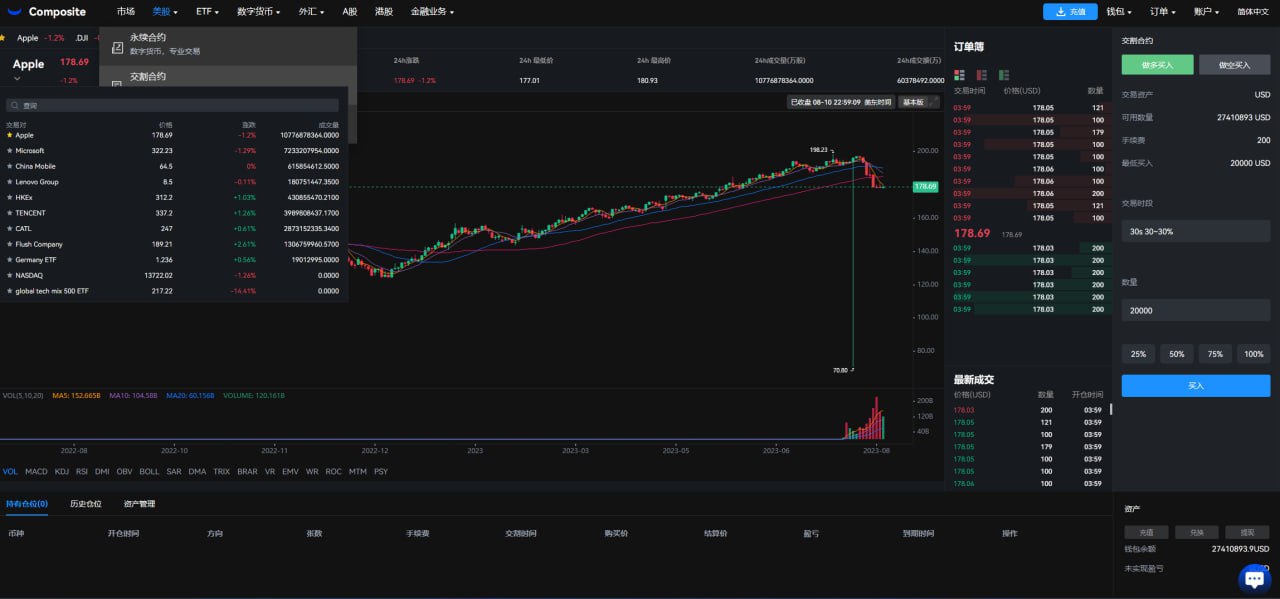Image resolution: width=1280 pixels, height=599 pixels.
Task: Click the 永续合约 contract icon in dropdown
Action: pyautogui.click(x=117, y=47)
